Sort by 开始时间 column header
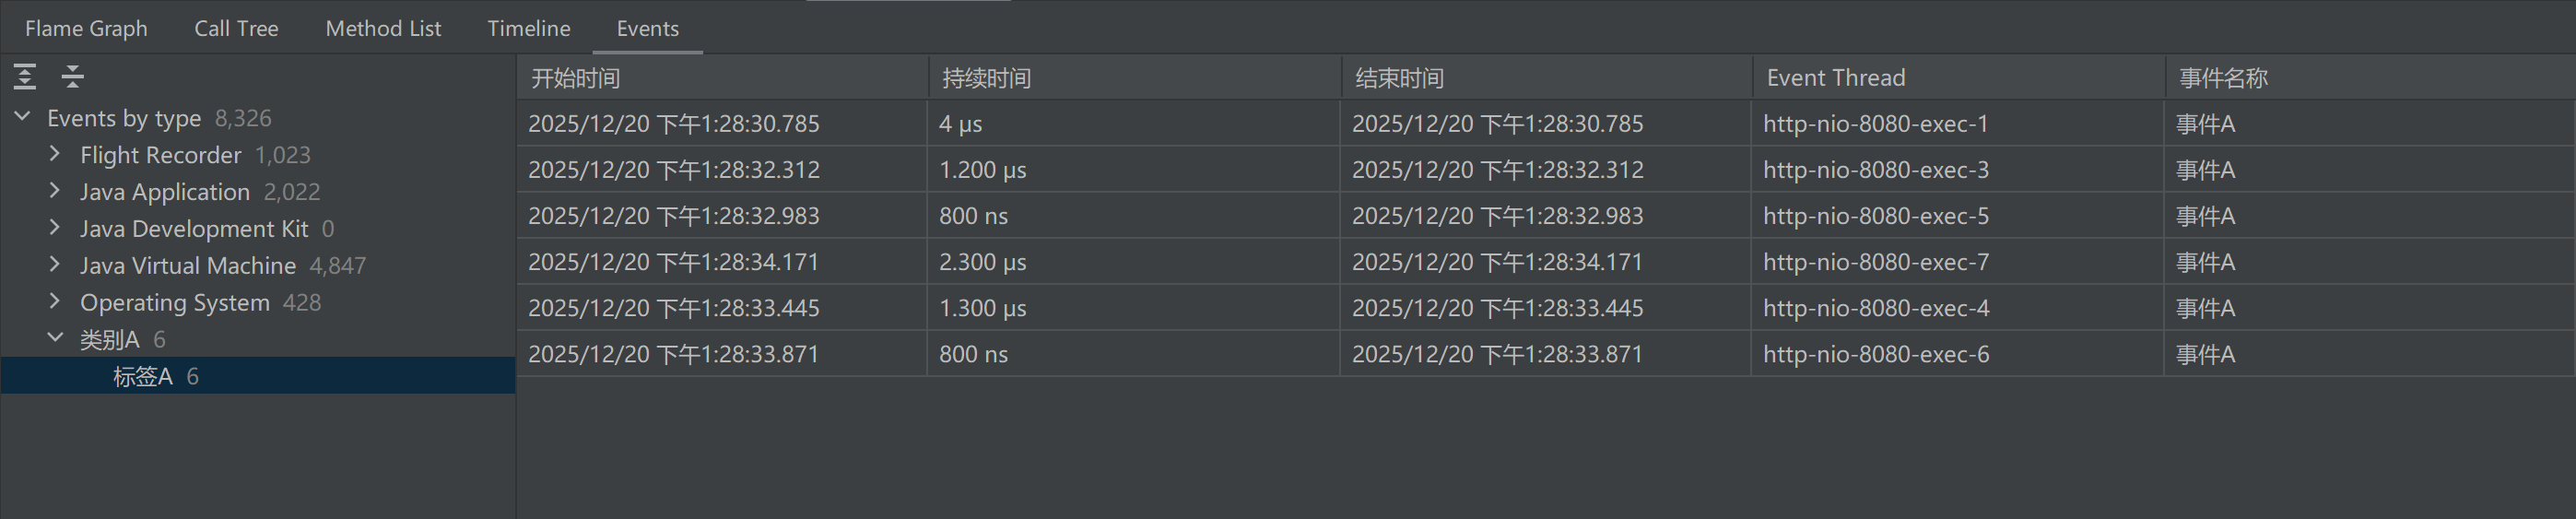 [x=575, y=78]
